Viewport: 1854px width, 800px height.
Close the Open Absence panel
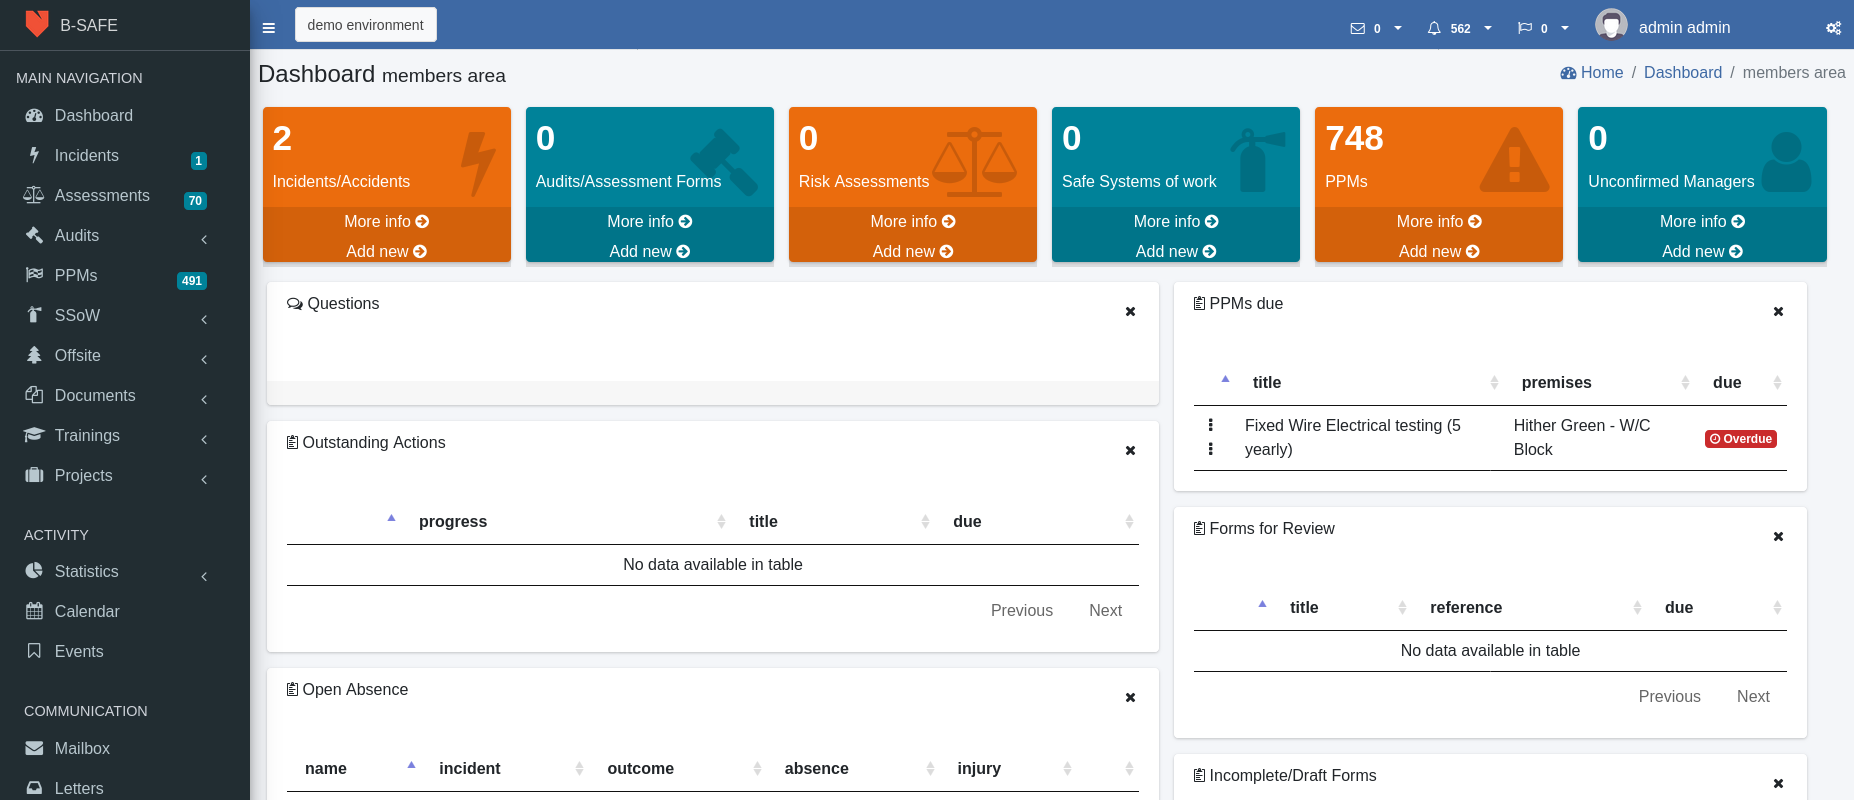pyautogui.click(x=1130, y=697)
